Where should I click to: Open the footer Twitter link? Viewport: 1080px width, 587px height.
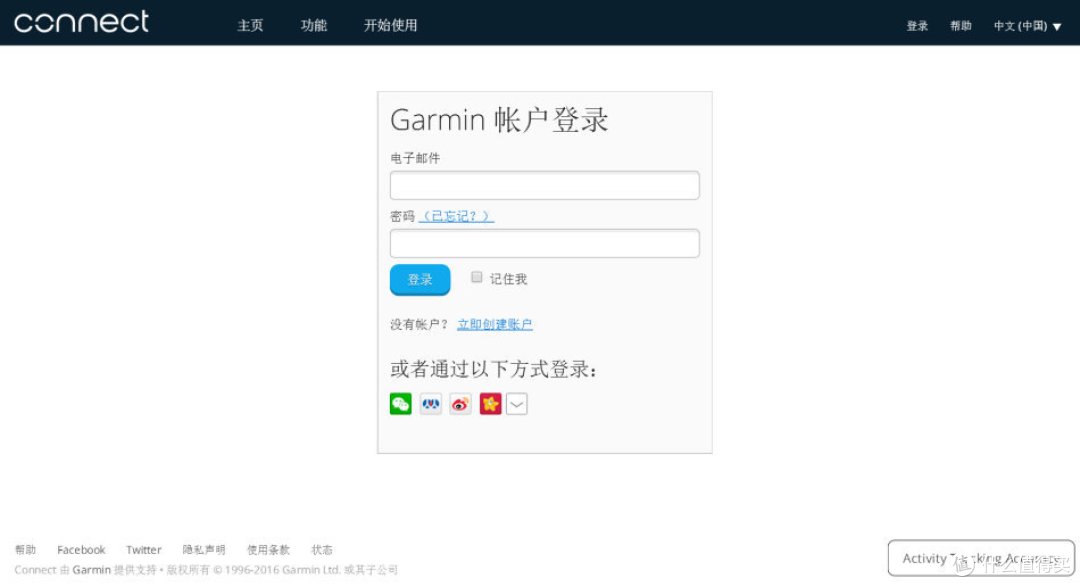pyautogui.click(x=143, y=550)
